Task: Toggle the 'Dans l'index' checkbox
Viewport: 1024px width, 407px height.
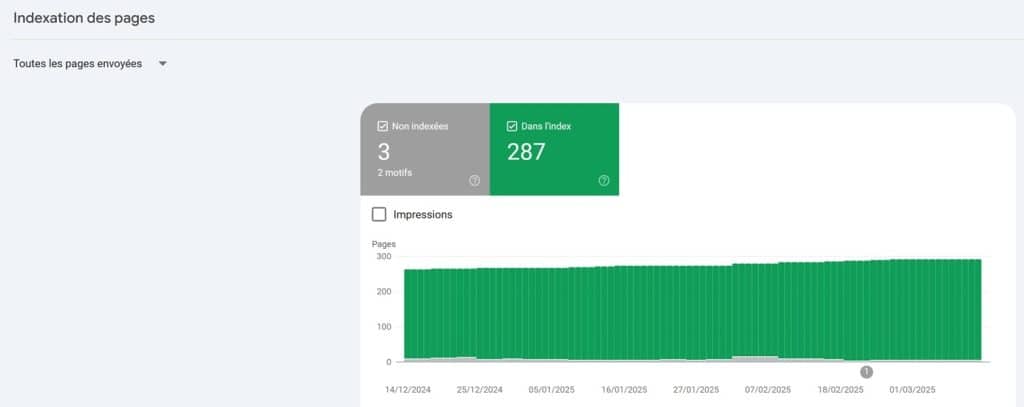Action: click(512, 126)
